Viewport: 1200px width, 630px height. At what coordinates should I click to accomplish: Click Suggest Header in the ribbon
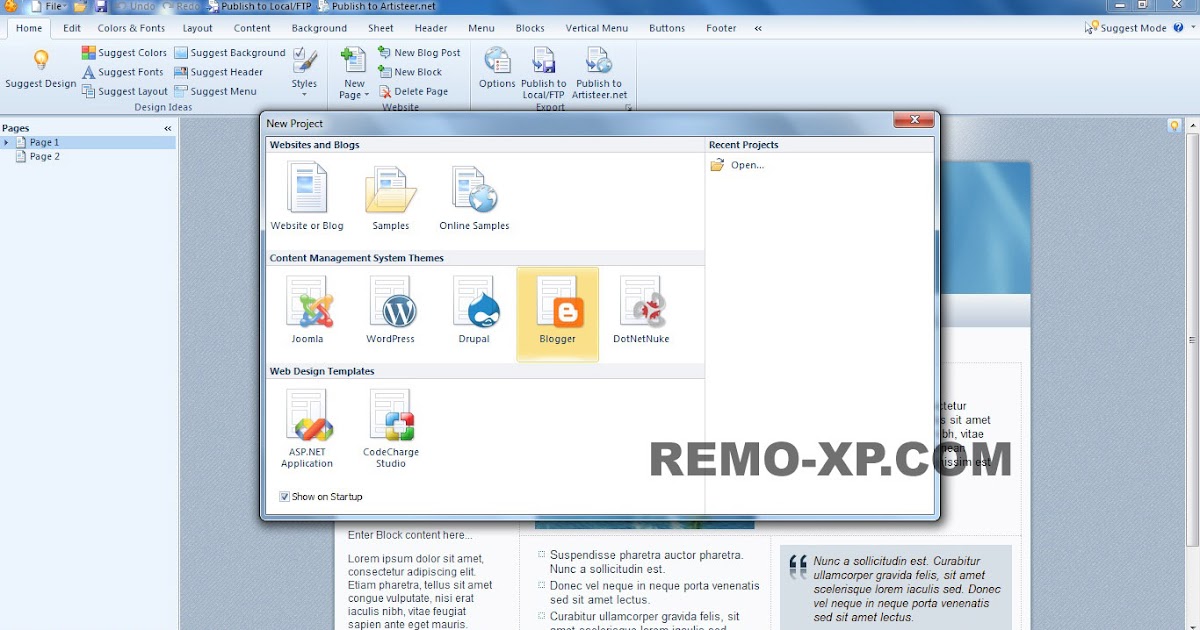218,72
